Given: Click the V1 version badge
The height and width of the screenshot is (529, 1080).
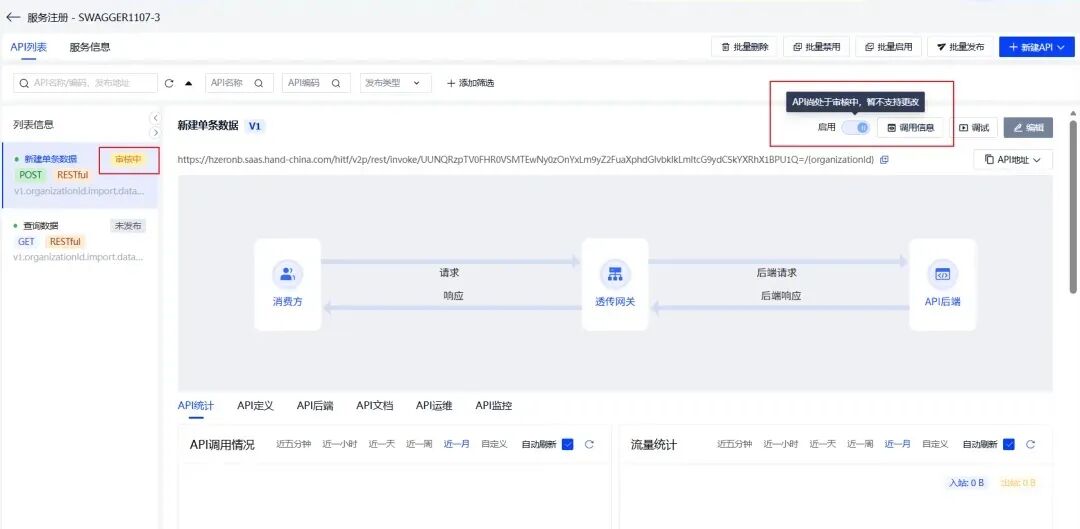Looking at the screenshot, I should click(x=255, y=126).
